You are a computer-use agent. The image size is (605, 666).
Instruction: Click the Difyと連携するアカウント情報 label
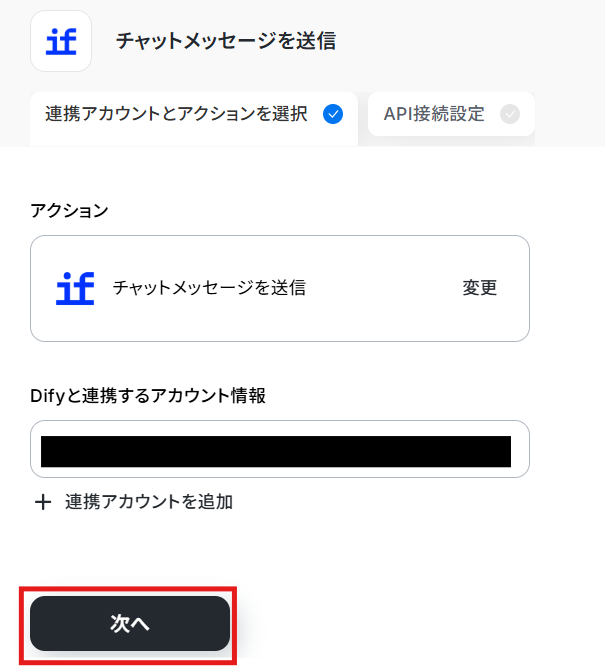tap(148, 395)
